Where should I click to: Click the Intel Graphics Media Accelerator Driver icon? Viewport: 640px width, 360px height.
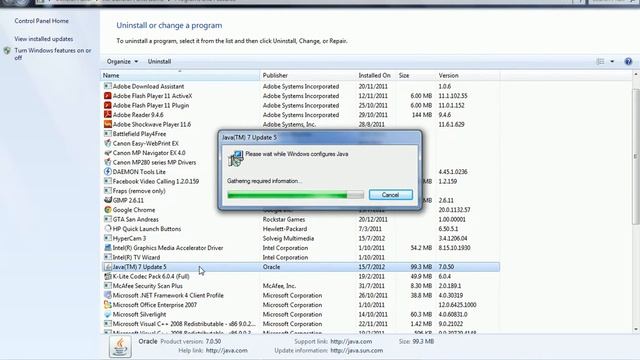[107, 247]
